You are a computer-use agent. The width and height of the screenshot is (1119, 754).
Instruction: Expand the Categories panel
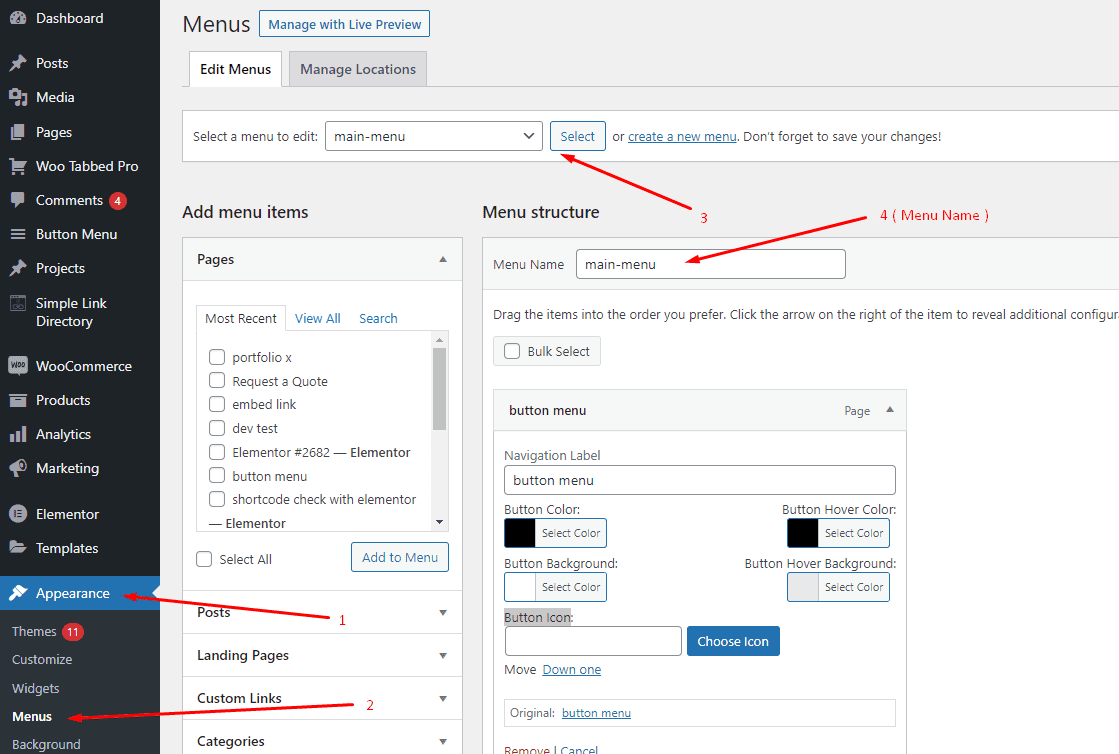point(442,741)
